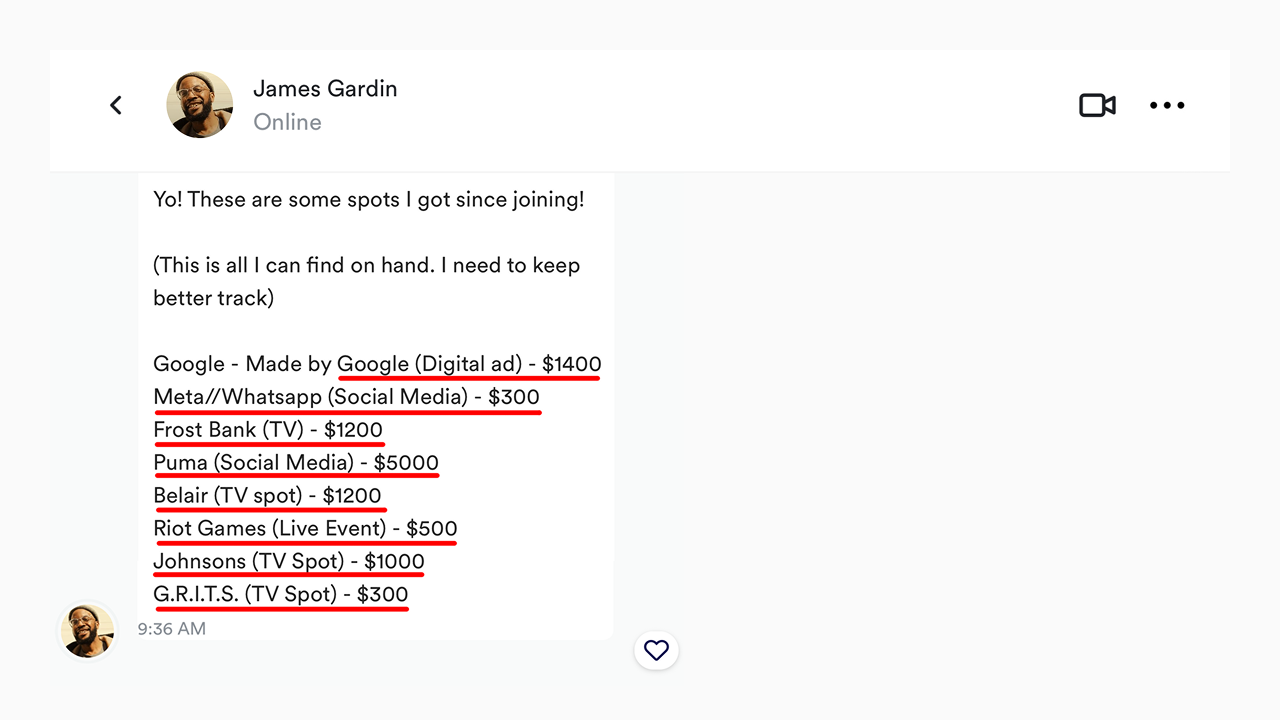Select the Belair TV spot $1200 line
Image resolution: width=1280 pixels, height=720 pixels.
(x=267, y=496)
